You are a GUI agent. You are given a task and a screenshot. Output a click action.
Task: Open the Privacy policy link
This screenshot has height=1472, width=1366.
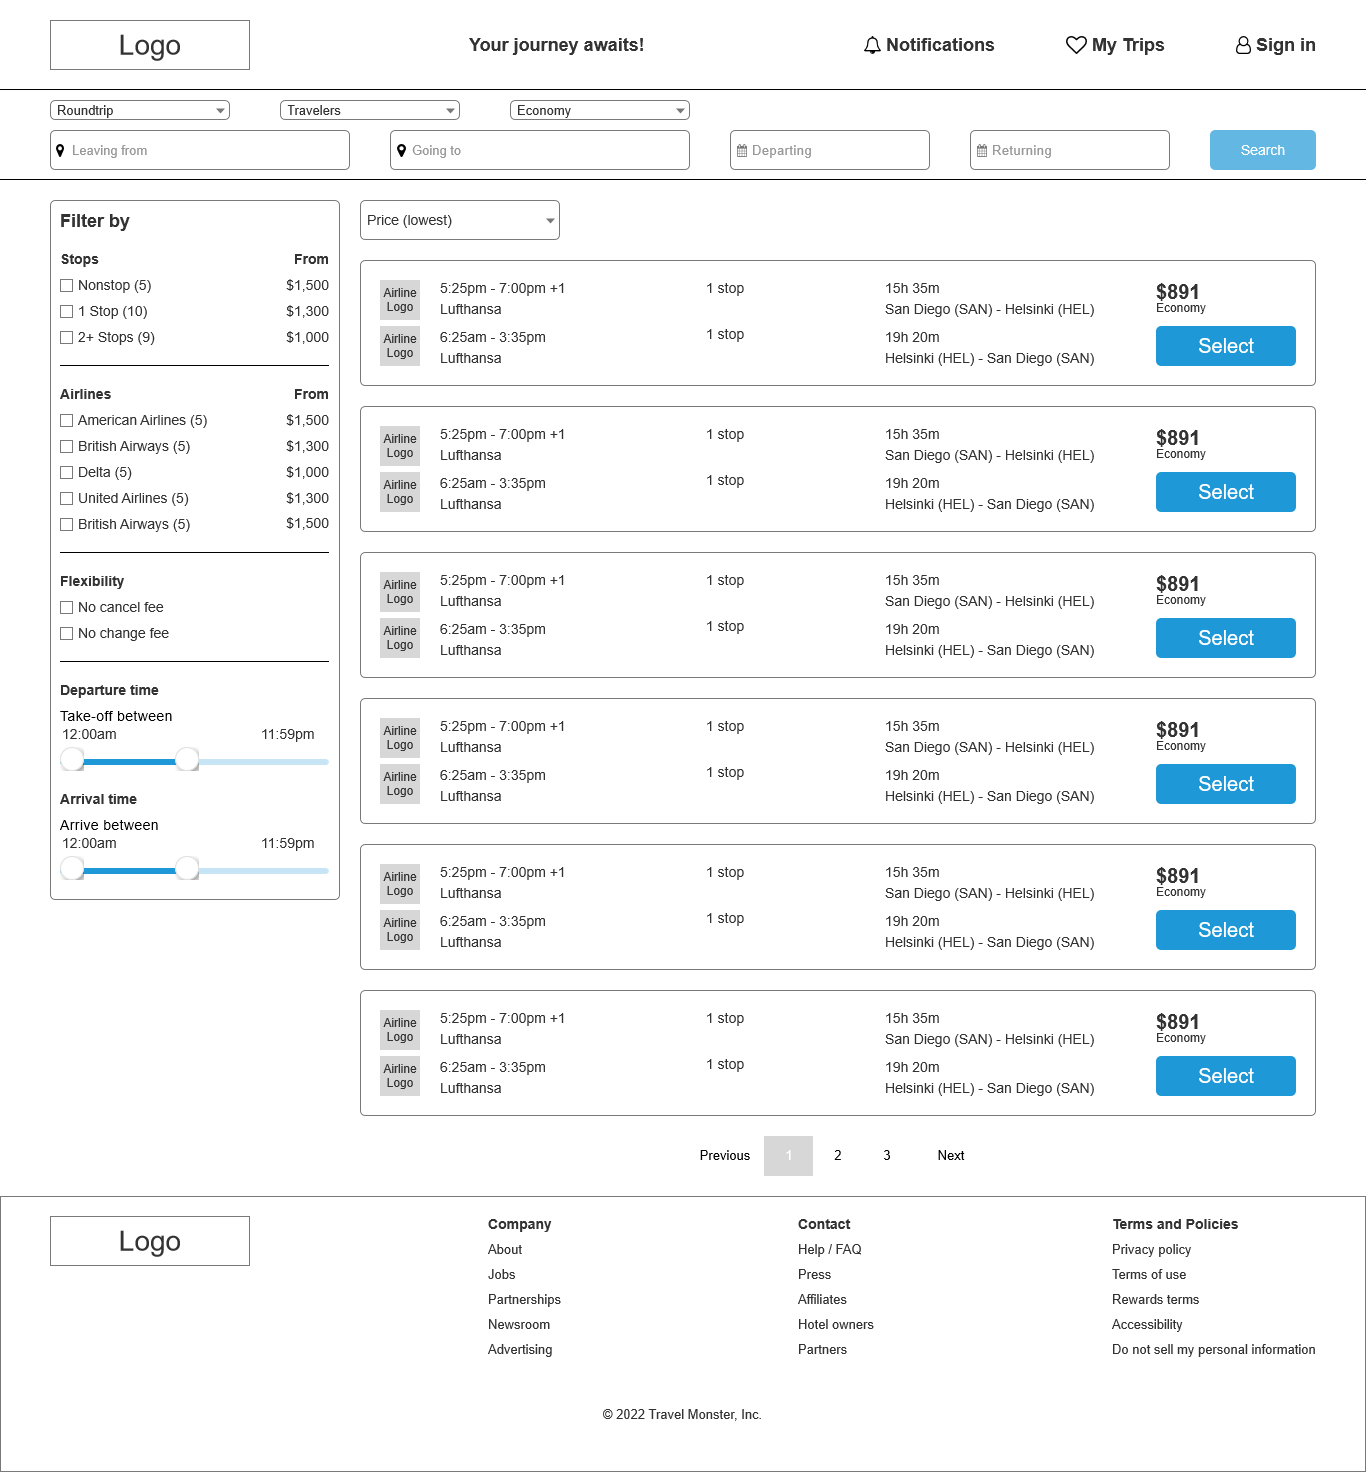click(1151, 1250)
